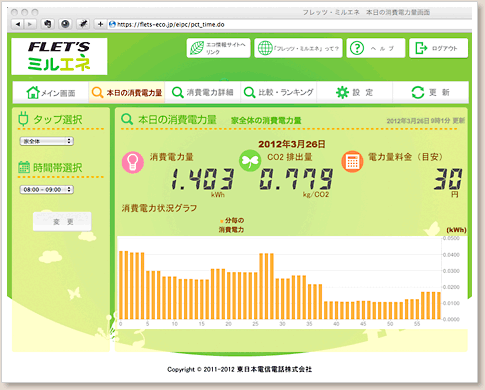Screen dimensions: 485x390
Task: Click the green clover CO2 icon
Action: click(x=250, y=161)
